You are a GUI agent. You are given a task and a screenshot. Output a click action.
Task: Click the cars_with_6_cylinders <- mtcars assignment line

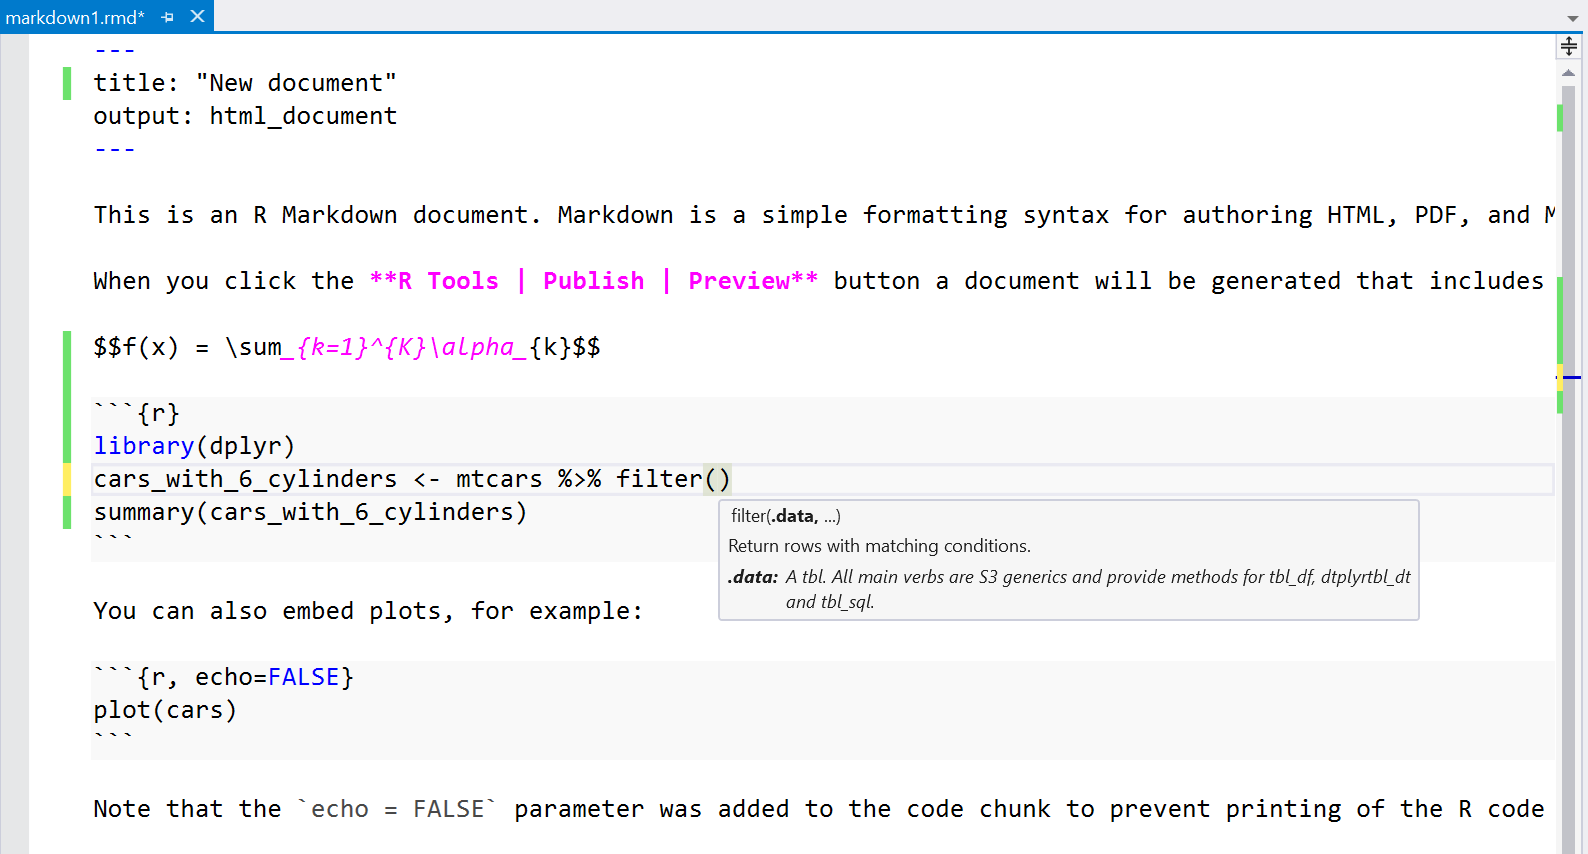point(412,479)
